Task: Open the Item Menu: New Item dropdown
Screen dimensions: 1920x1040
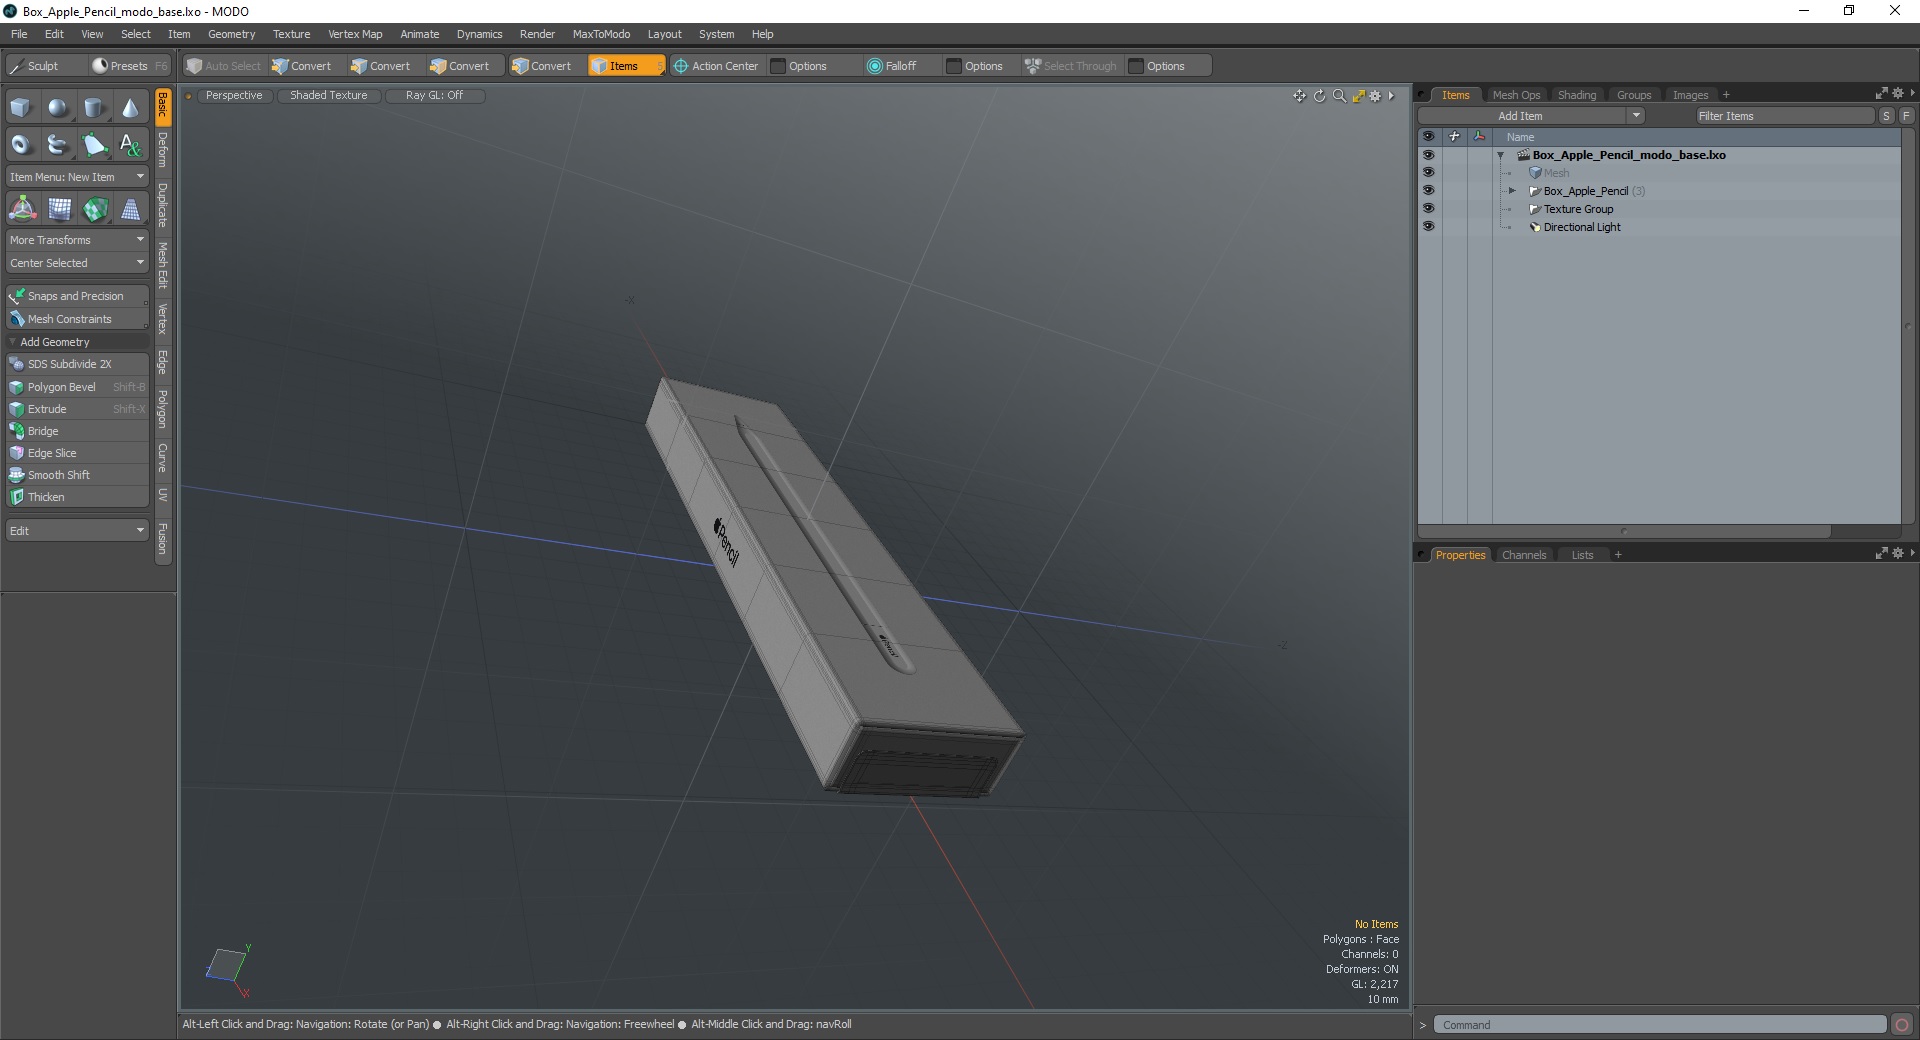Action: click(77, 177)
